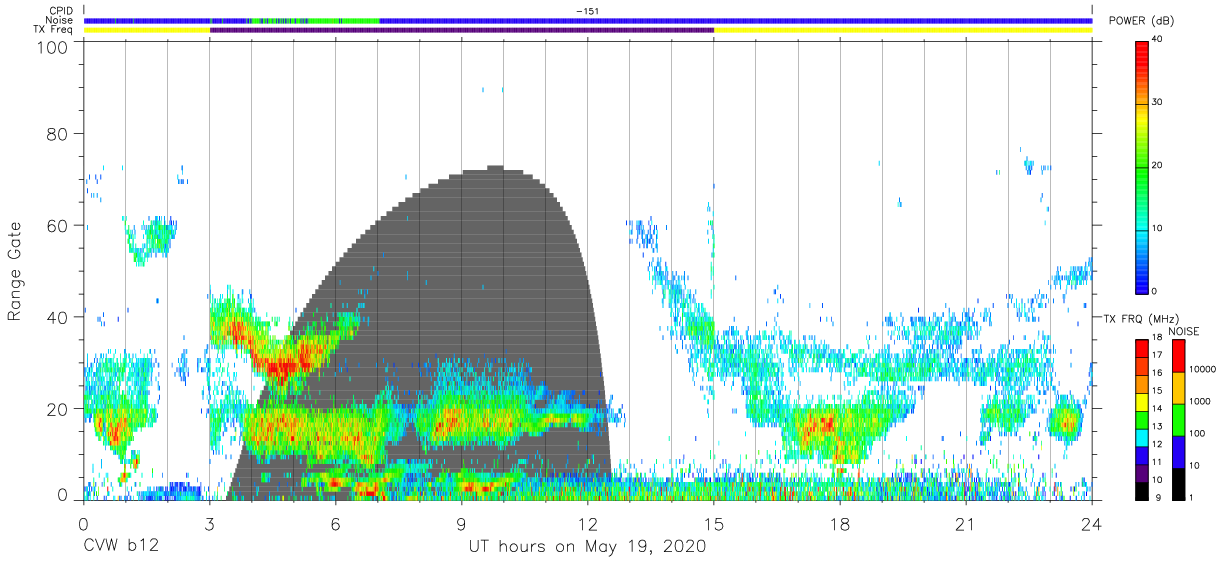Click the CPID label at the top left

click(60, 11)
